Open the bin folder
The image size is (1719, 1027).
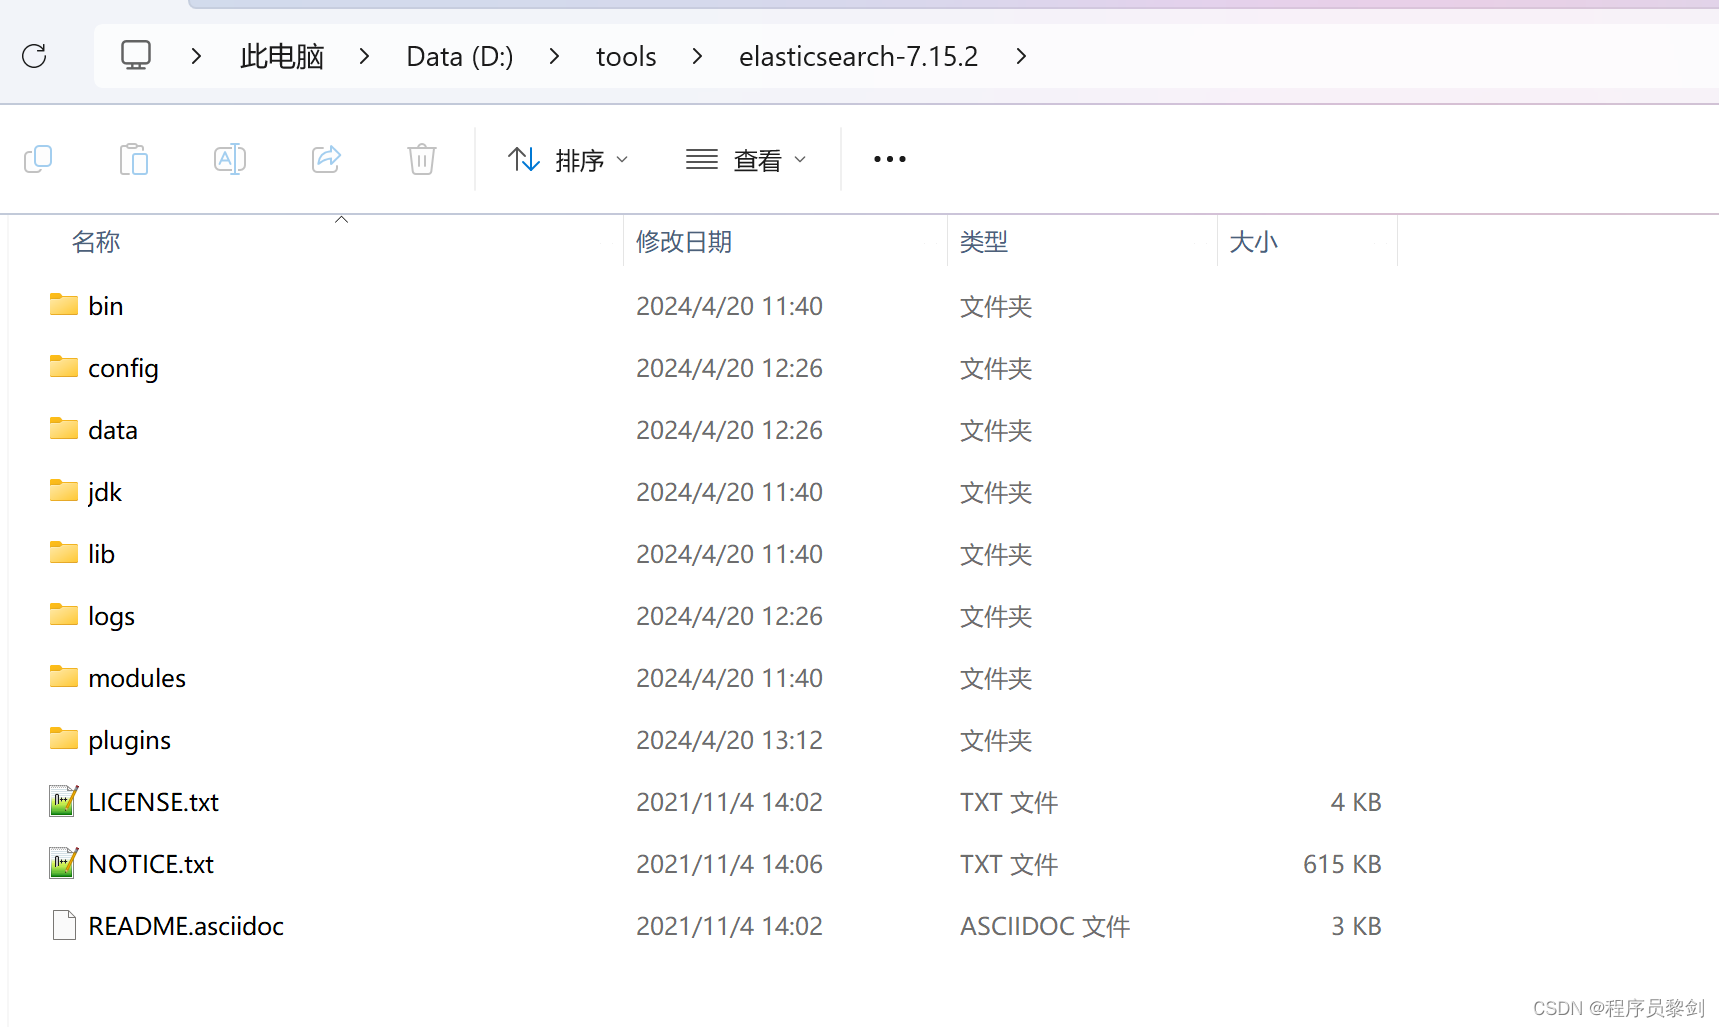click(x=104, y=306)
